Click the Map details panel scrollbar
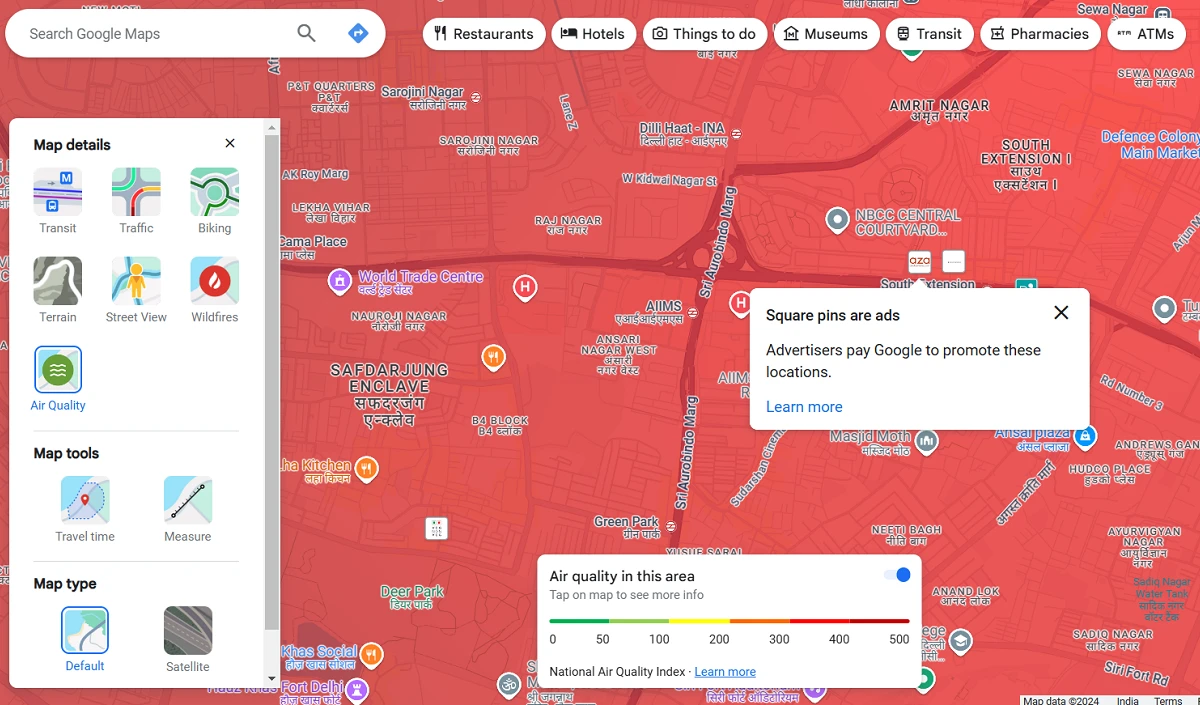 coord(272,380)
